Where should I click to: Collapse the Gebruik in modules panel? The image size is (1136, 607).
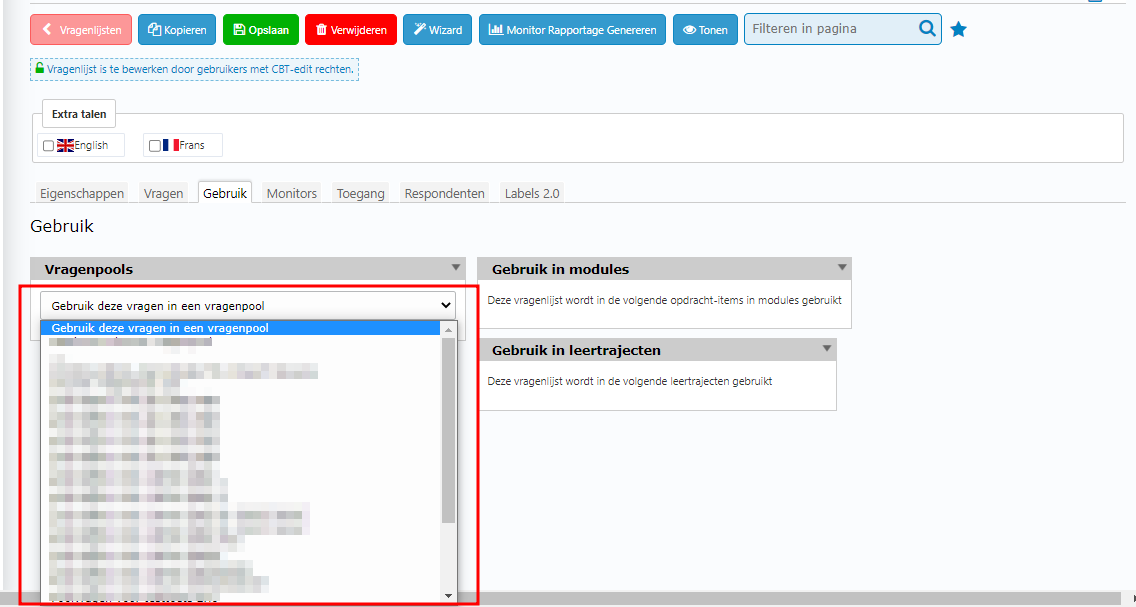842,268
